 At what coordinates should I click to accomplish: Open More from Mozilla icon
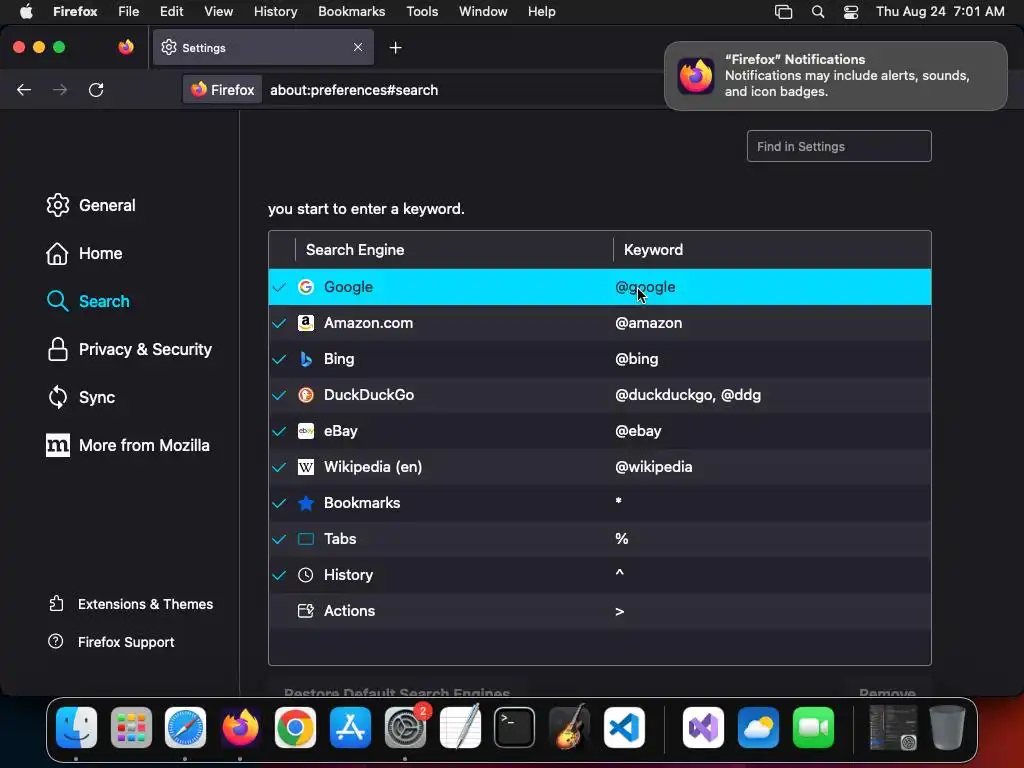point(57,445)
